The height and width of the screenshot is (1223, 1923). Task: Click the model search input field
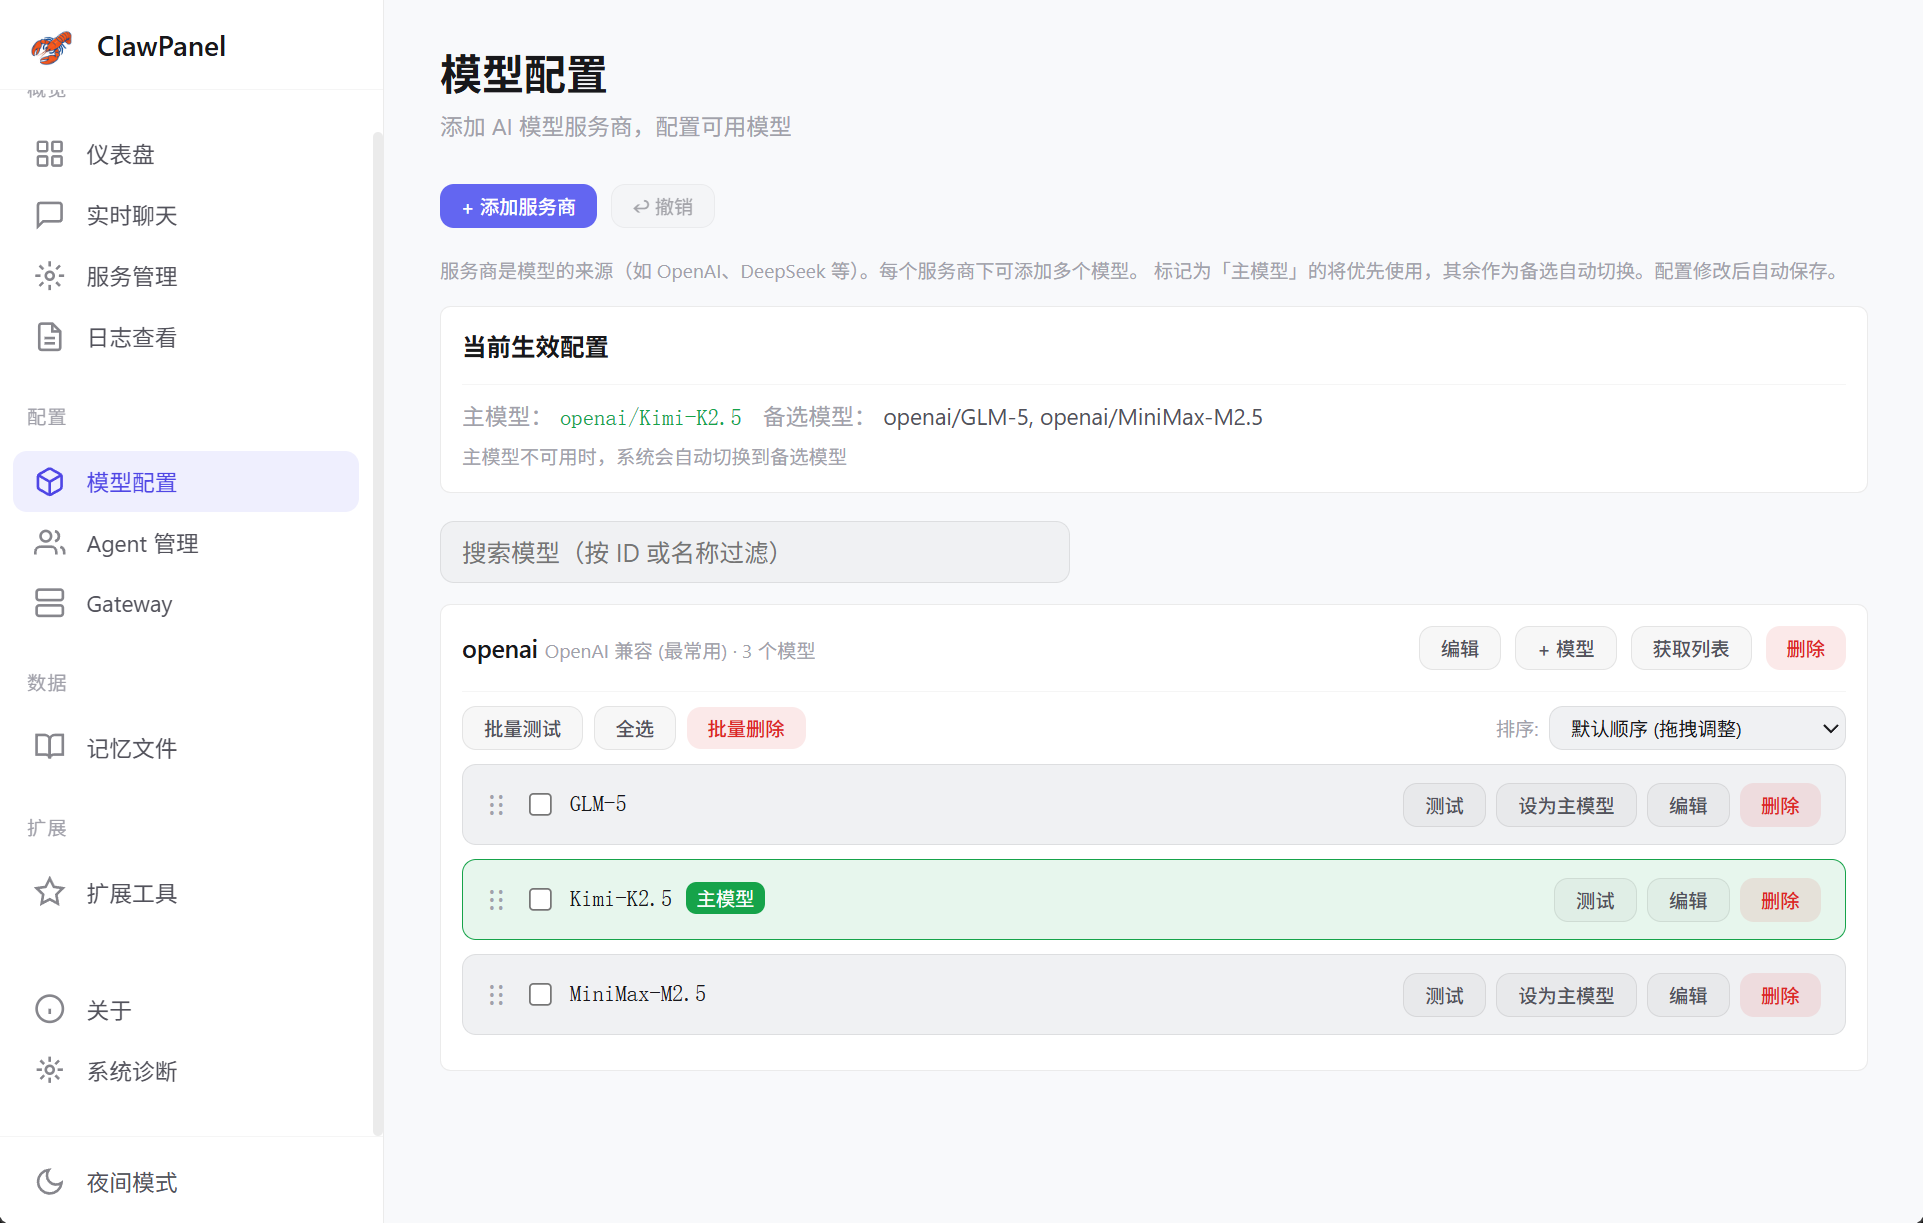[x=754, y=551]
